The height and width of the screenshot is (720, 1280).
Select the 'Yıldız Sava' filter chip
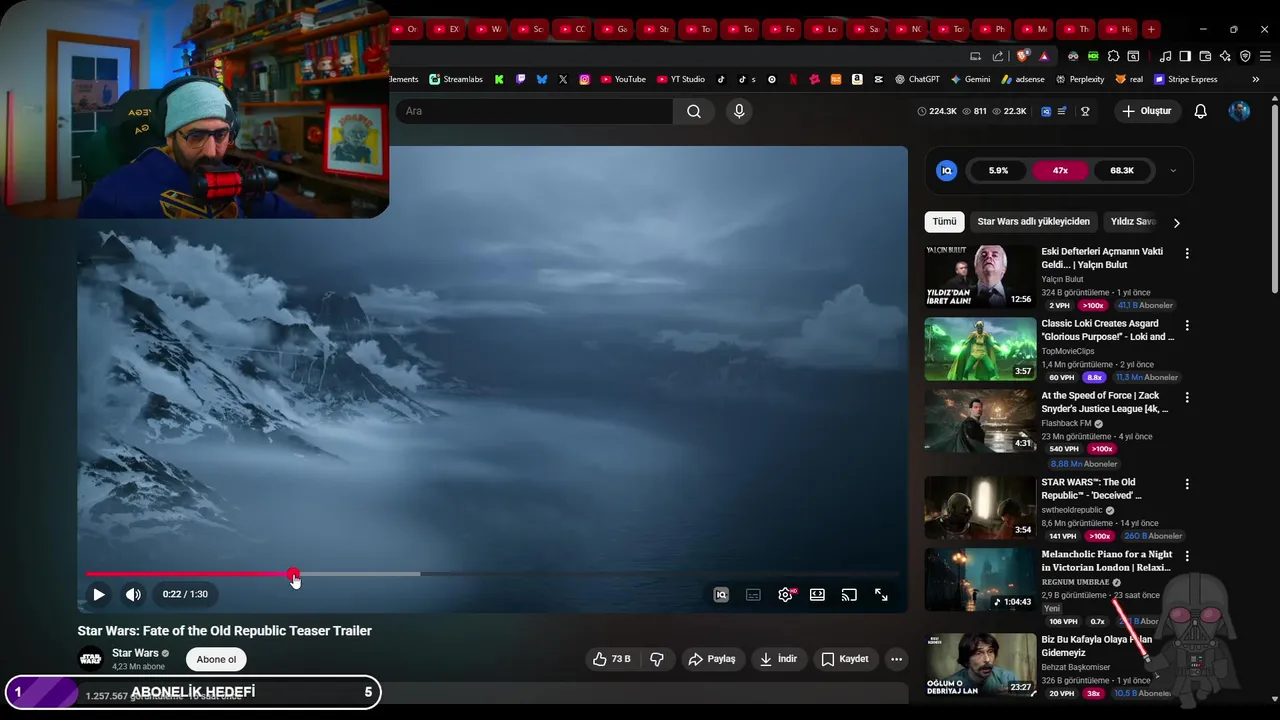point(1133,222)
